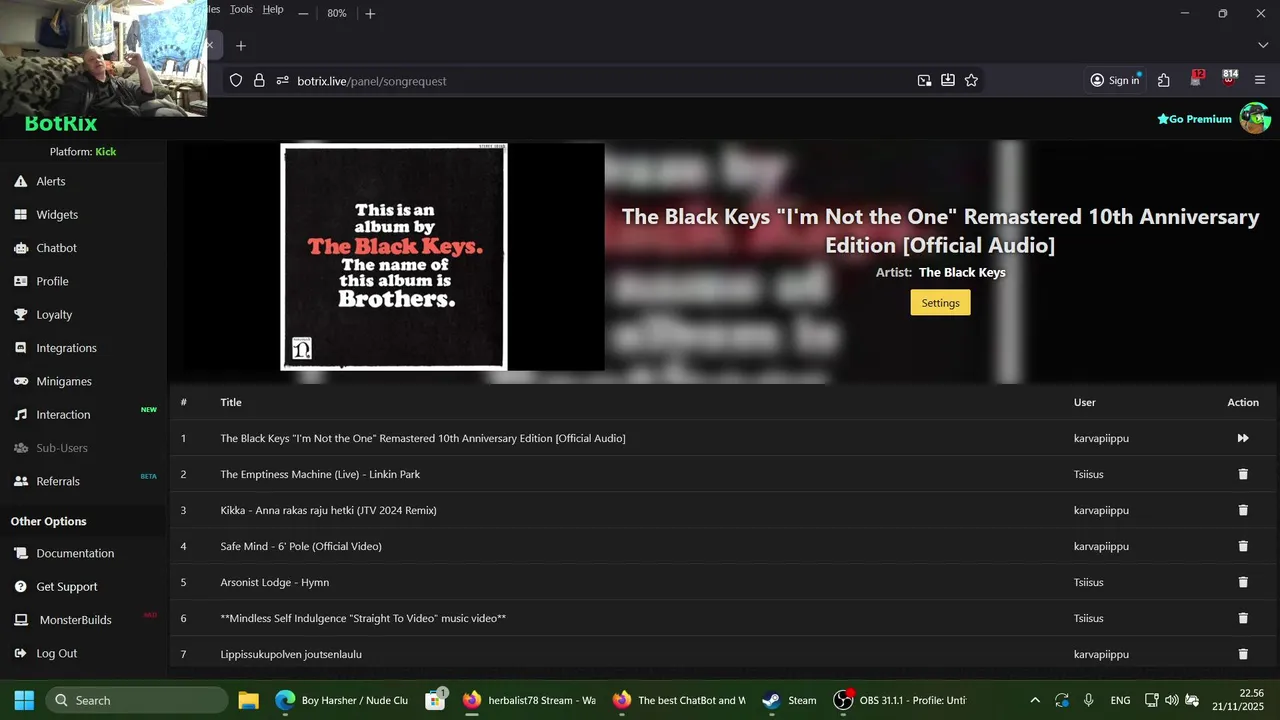
Task: Switch to OBS 31.1.1 taskbar window
Action: (x=900, y=700)
